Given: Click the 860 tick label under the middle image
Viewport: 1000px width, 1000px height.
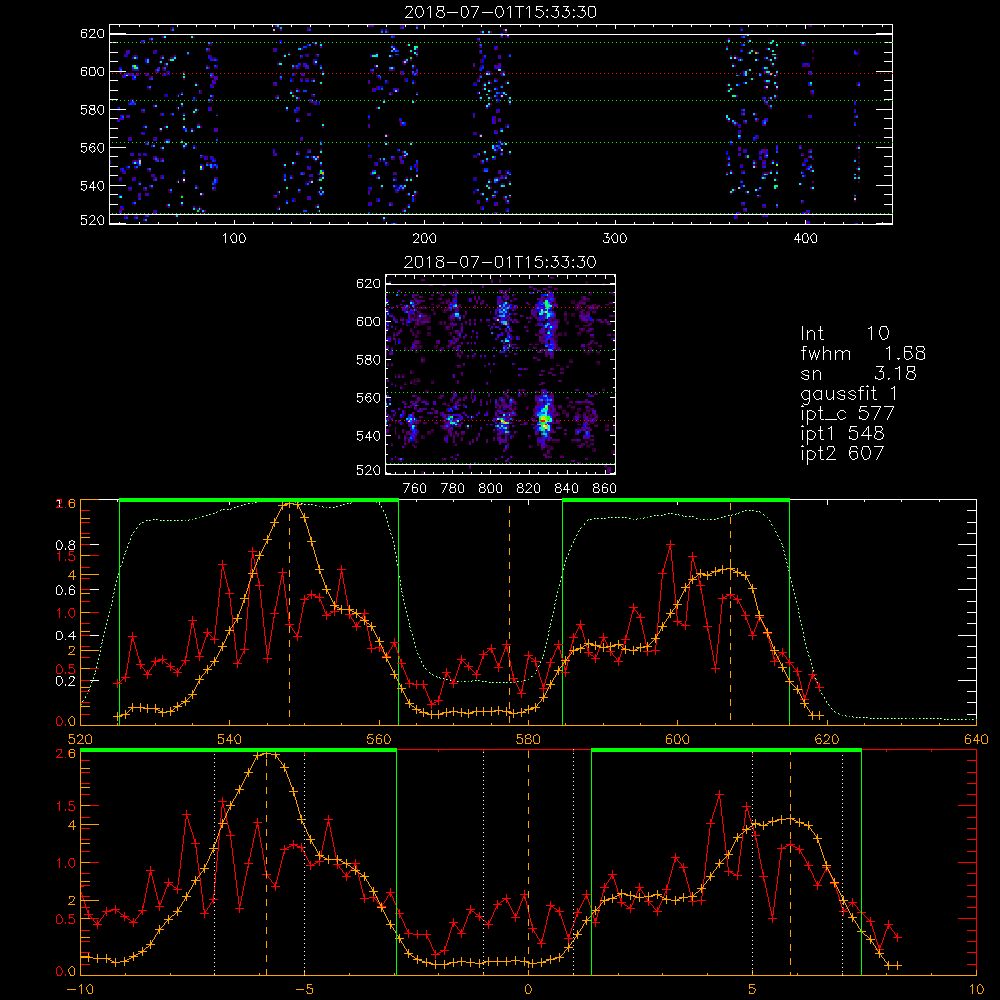Looking at the screenshot, I should click(605, 489).
